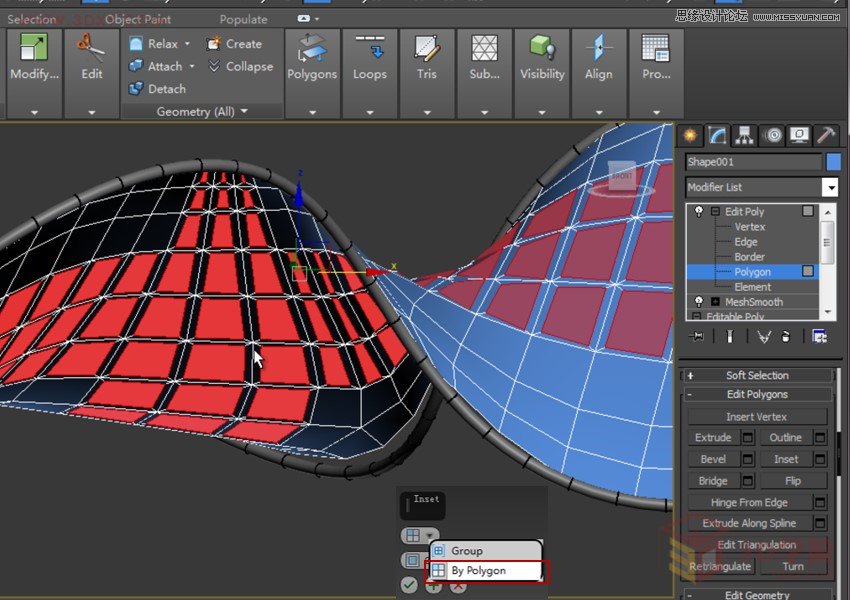Click Insert Vertex button
Viewport: 850px width, 600px height.
757,416
